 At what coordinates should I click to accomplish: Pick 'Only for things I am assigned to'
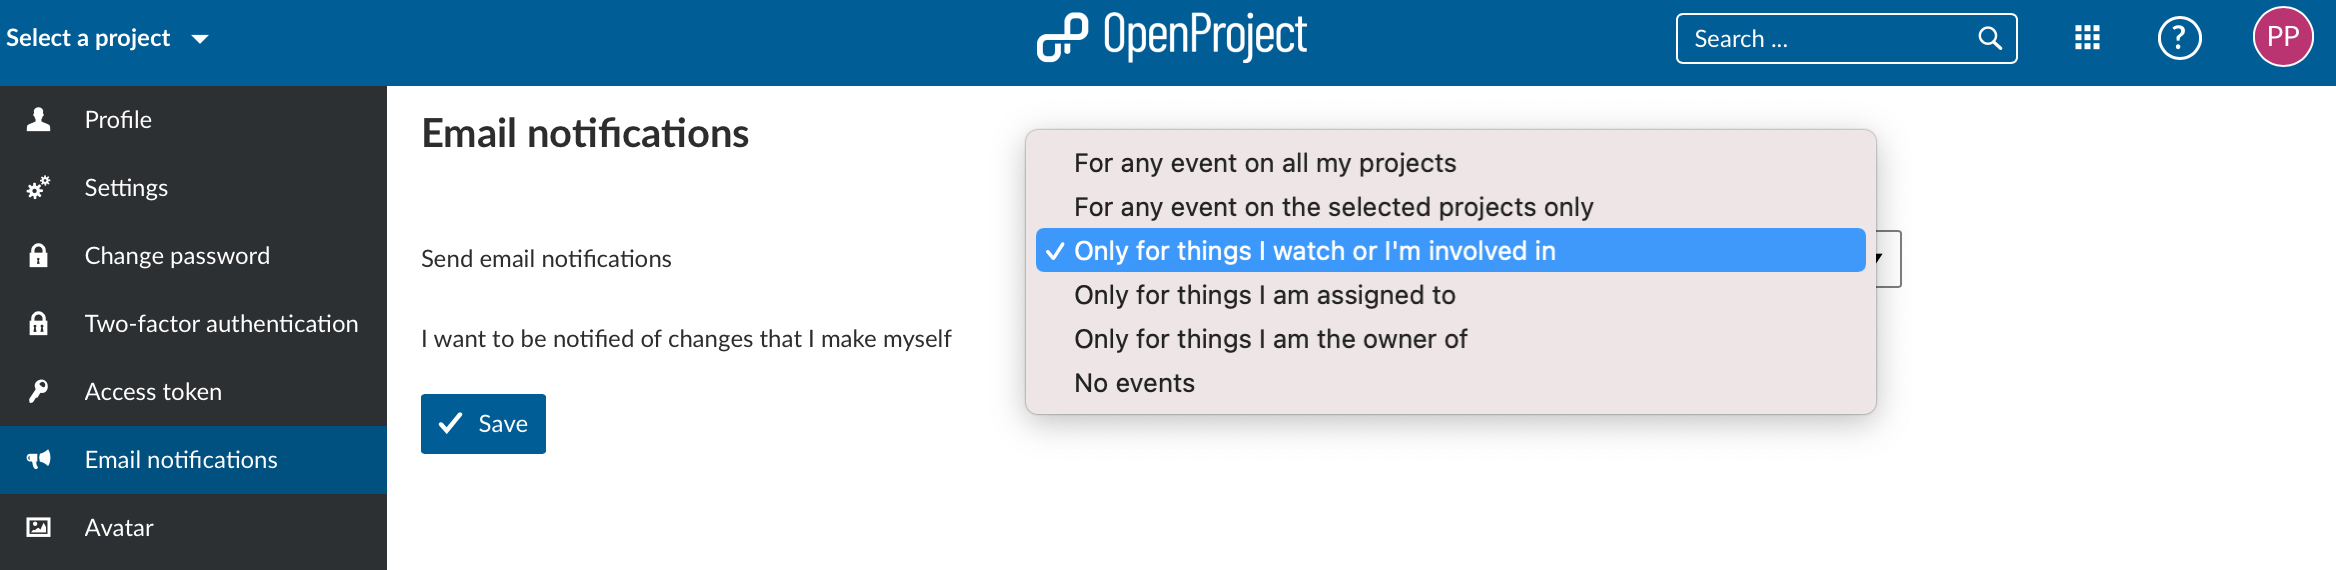click(x=1264, y=295)
